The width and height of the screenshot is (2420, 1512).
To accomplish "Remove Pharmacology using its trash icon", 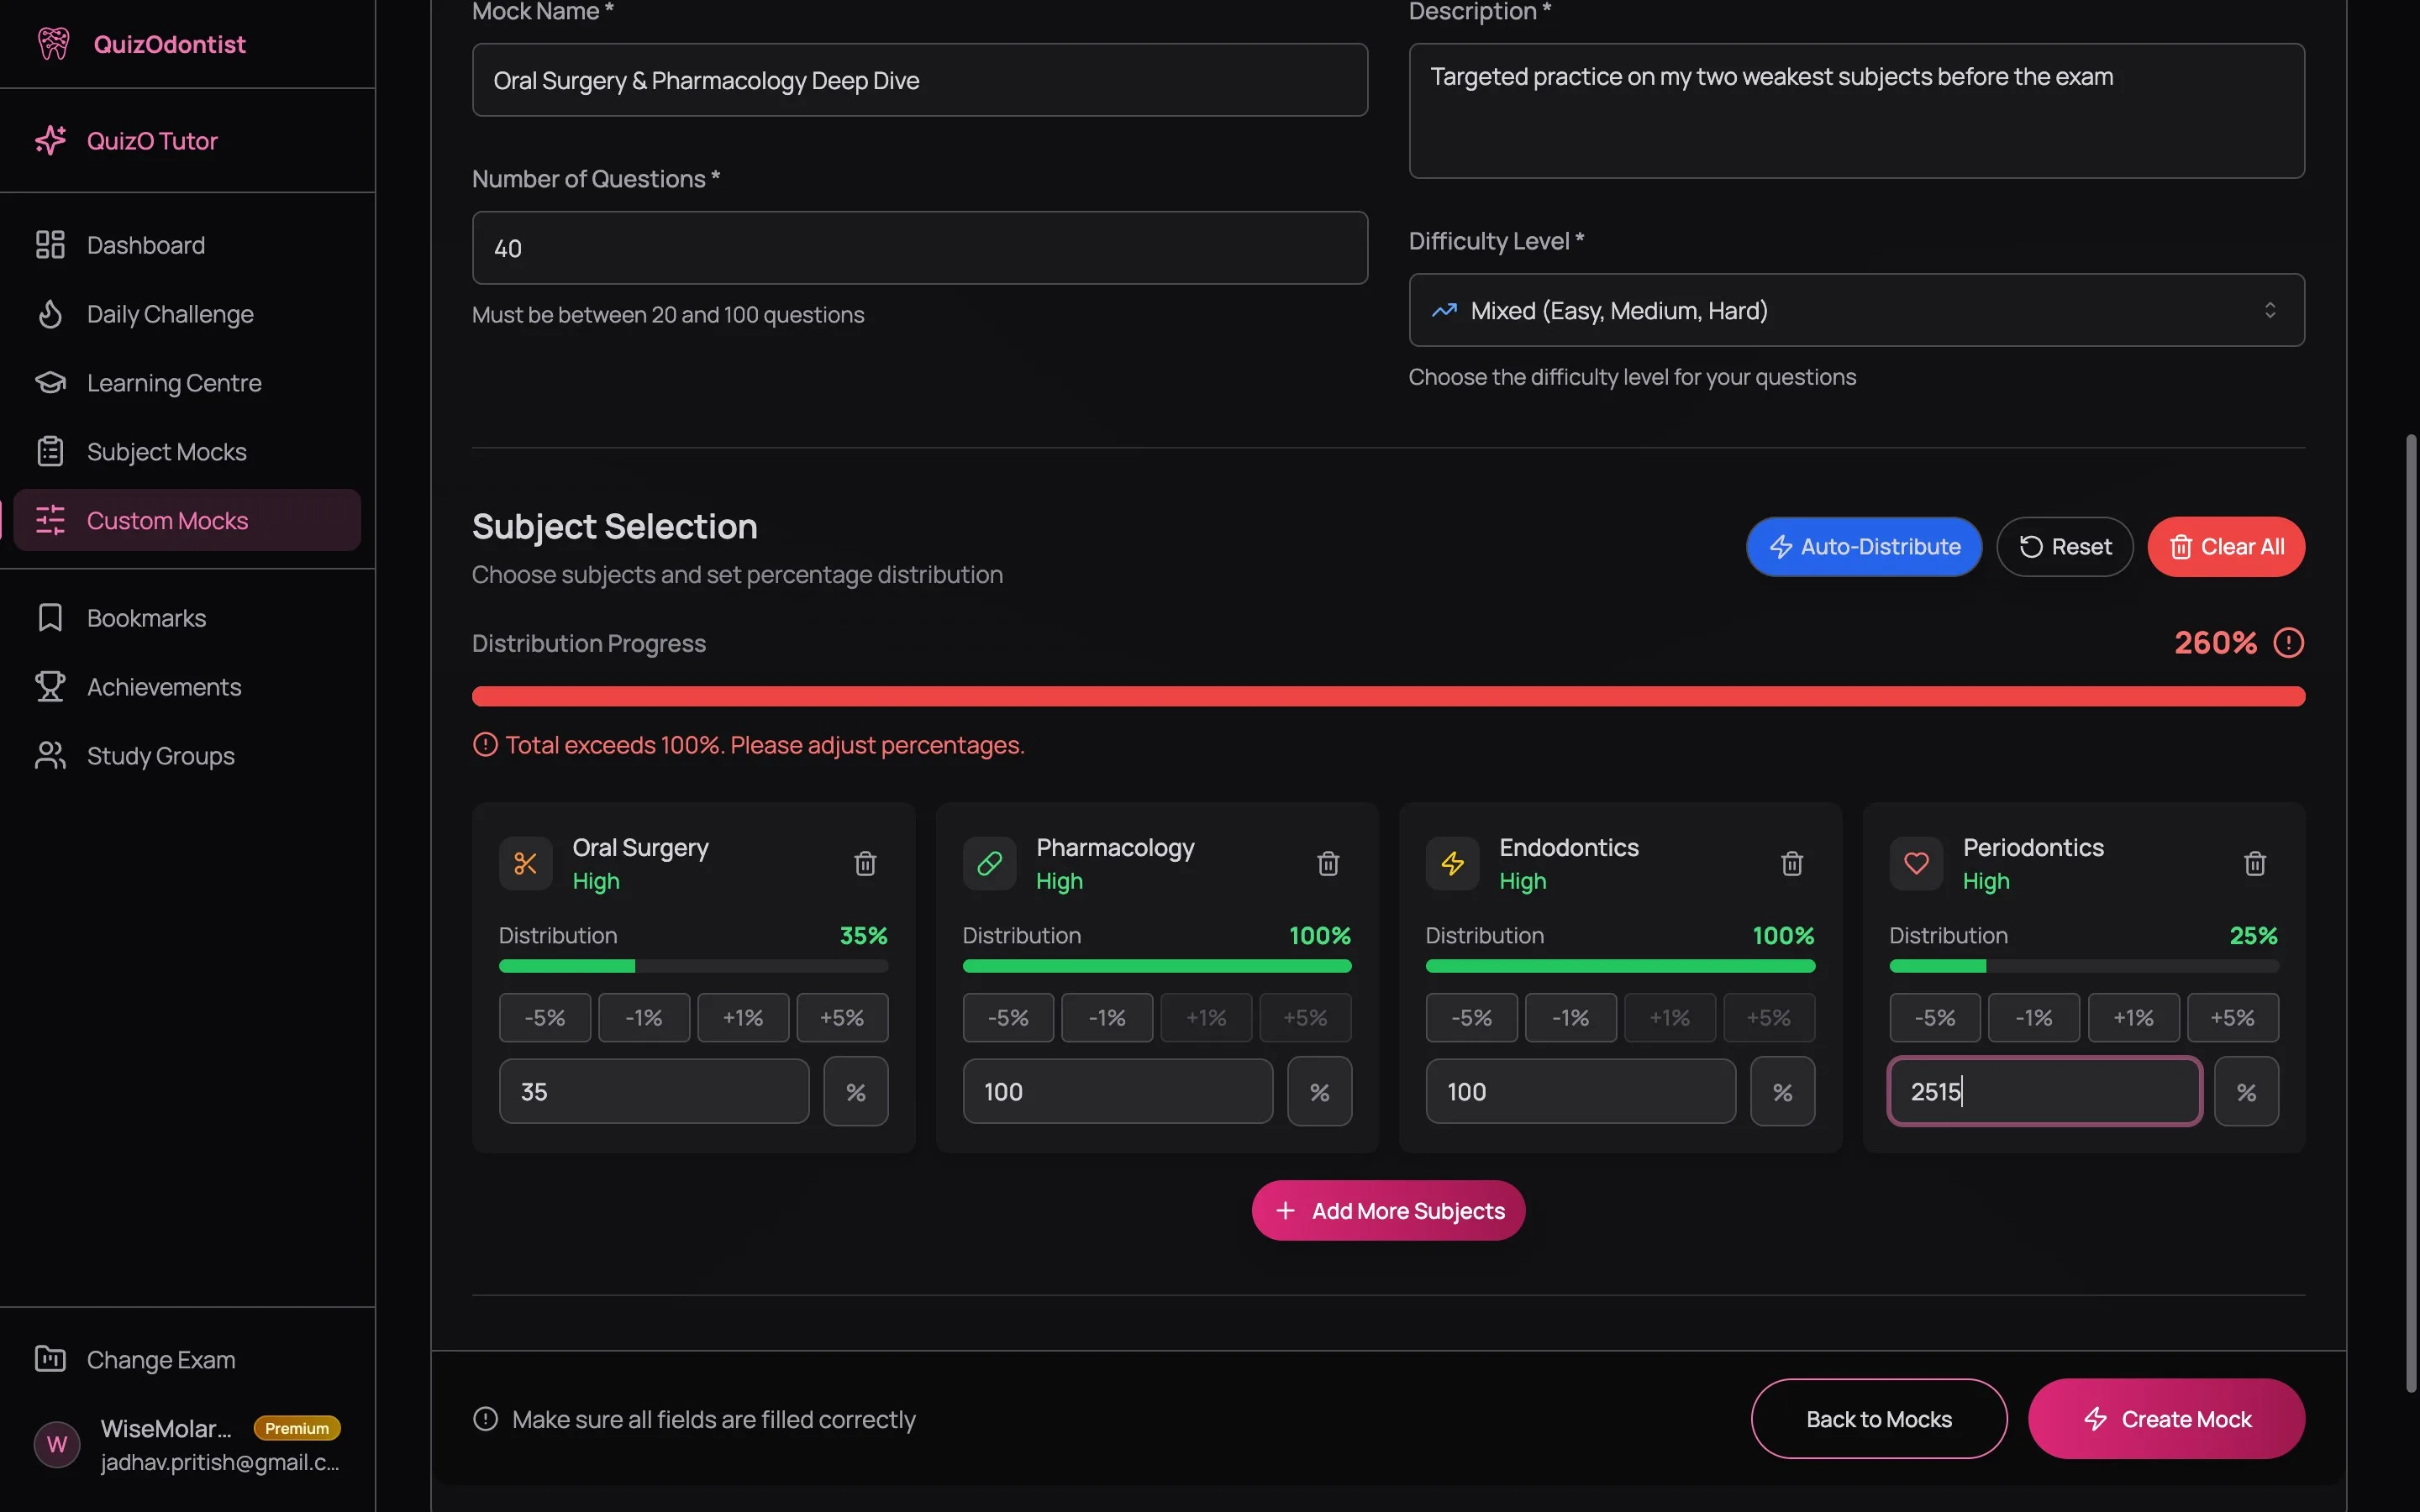I will 1328,863.
